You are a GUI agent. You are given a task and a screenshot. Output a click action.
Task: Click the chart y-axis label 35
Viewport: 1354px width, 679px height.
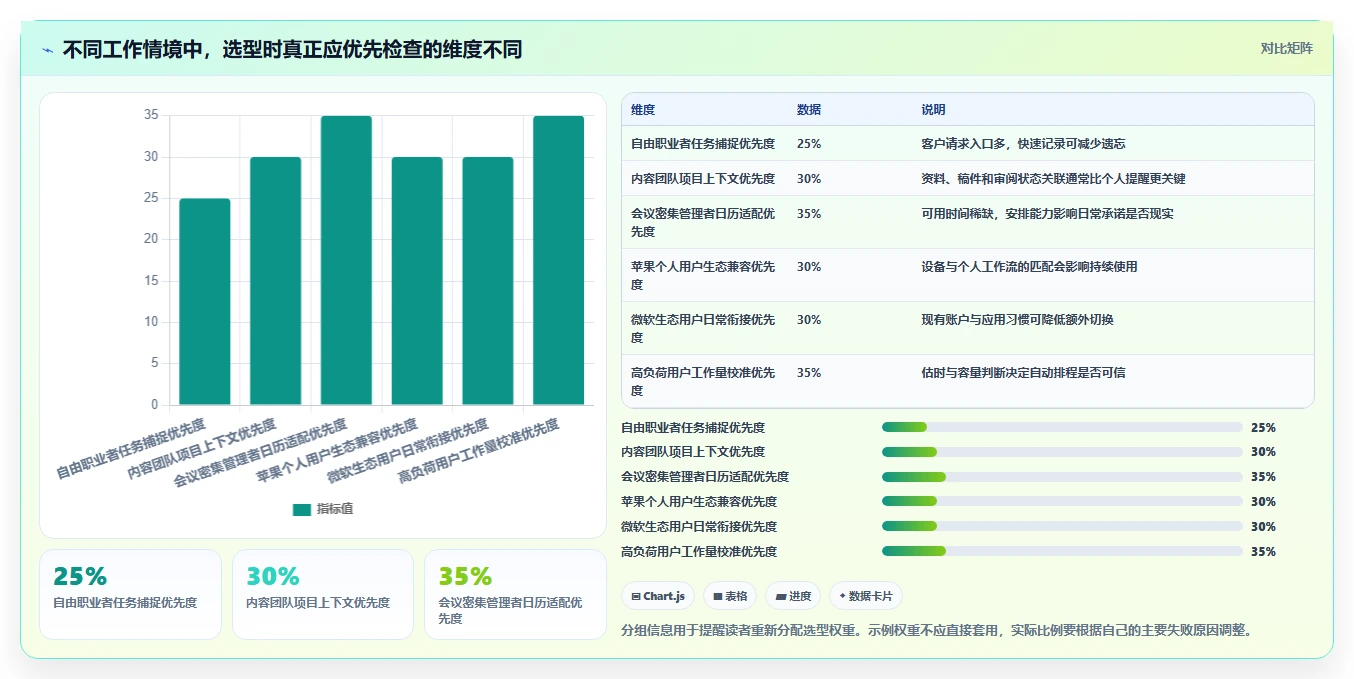[151, 115]
